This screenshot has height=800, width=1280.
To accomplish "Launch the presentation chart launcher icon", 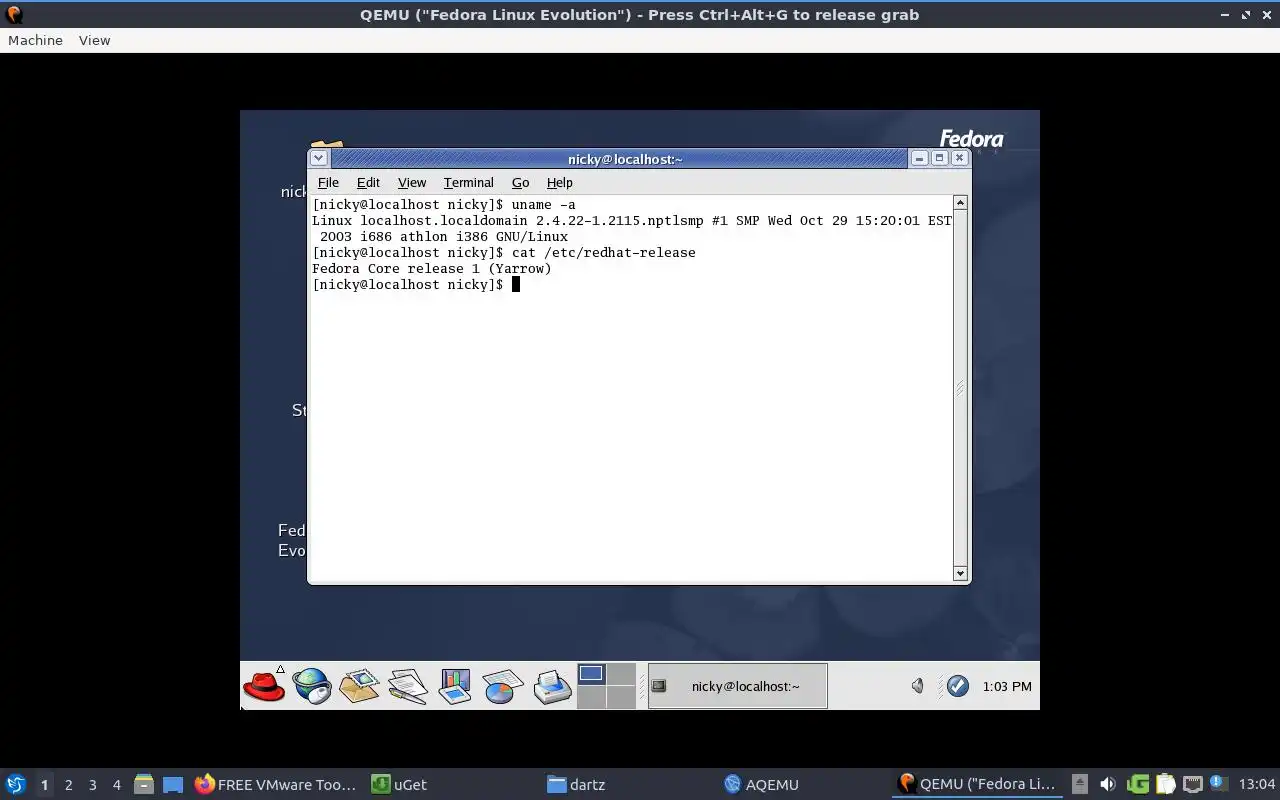I will click(x=455, y=686).
